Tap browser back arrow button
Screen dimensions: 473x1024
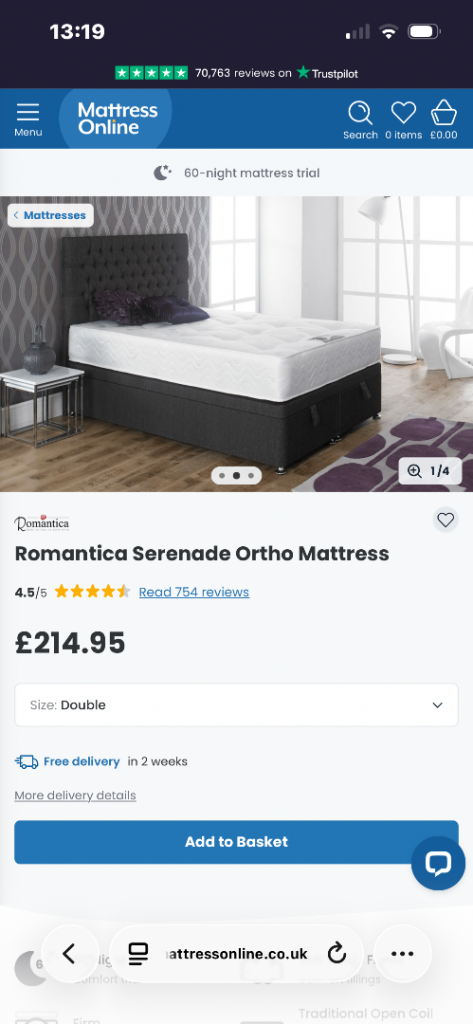point(70,953)
